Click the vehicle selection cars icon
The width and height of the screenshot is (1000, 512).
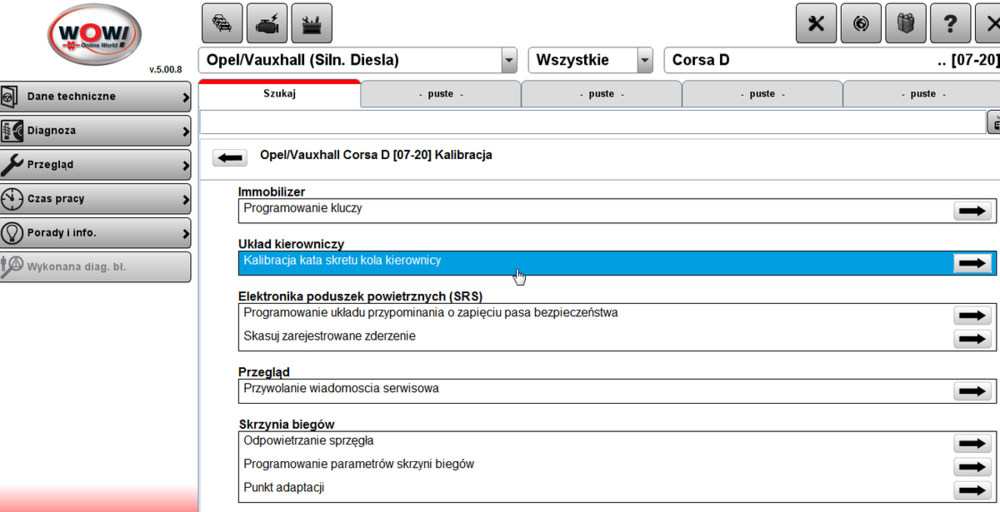click(x=222, y=23)
